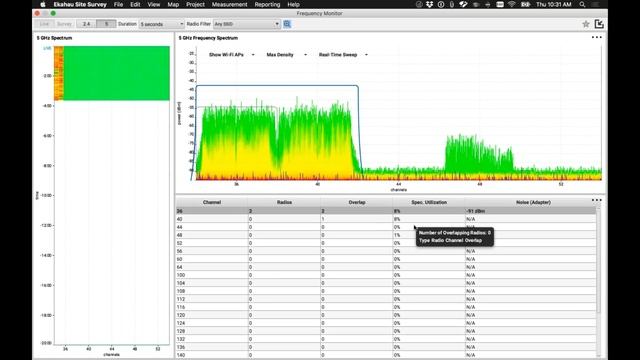The image size is (640, 360).
Task: Open the Help menu
Action: click(x=293, y=4)
